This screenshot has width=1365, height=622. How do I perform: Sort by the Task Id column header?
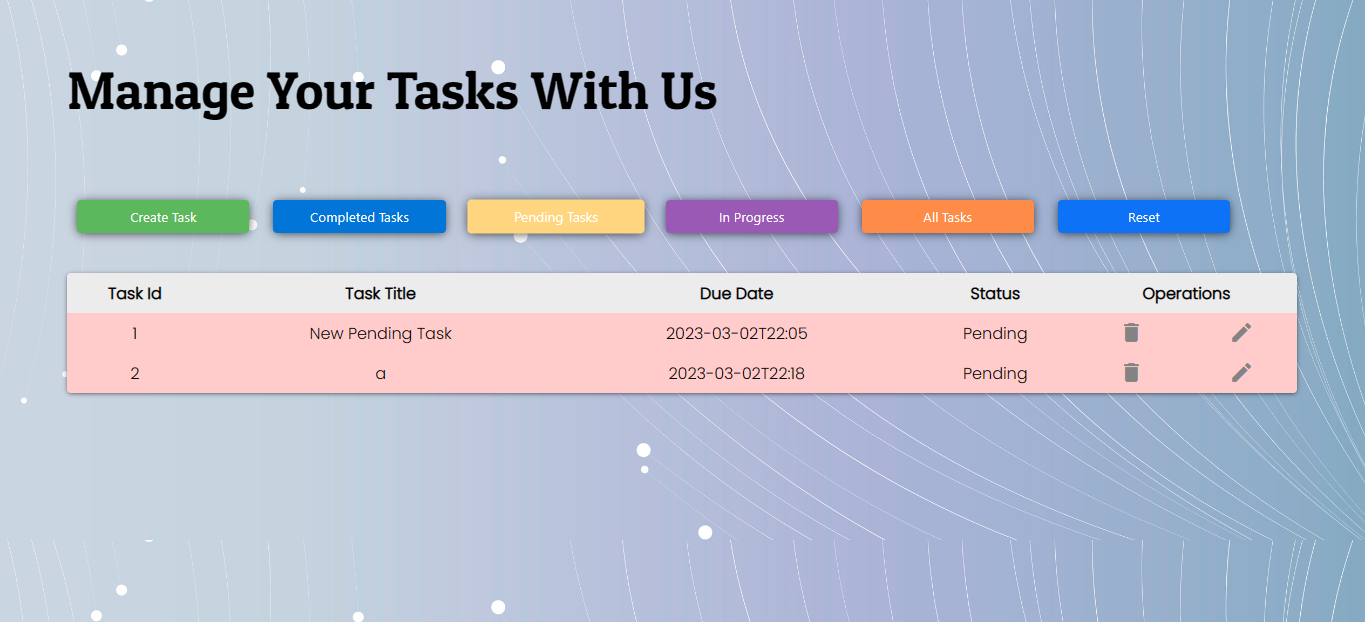pyautogui.click(x=134, y=293)
